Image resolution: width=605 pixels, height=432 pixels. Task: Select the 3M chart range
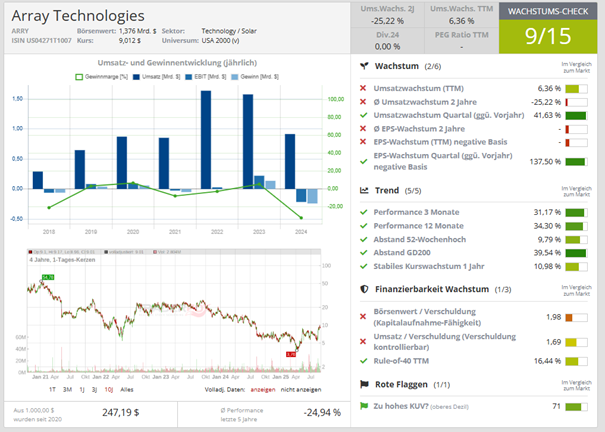68,390
